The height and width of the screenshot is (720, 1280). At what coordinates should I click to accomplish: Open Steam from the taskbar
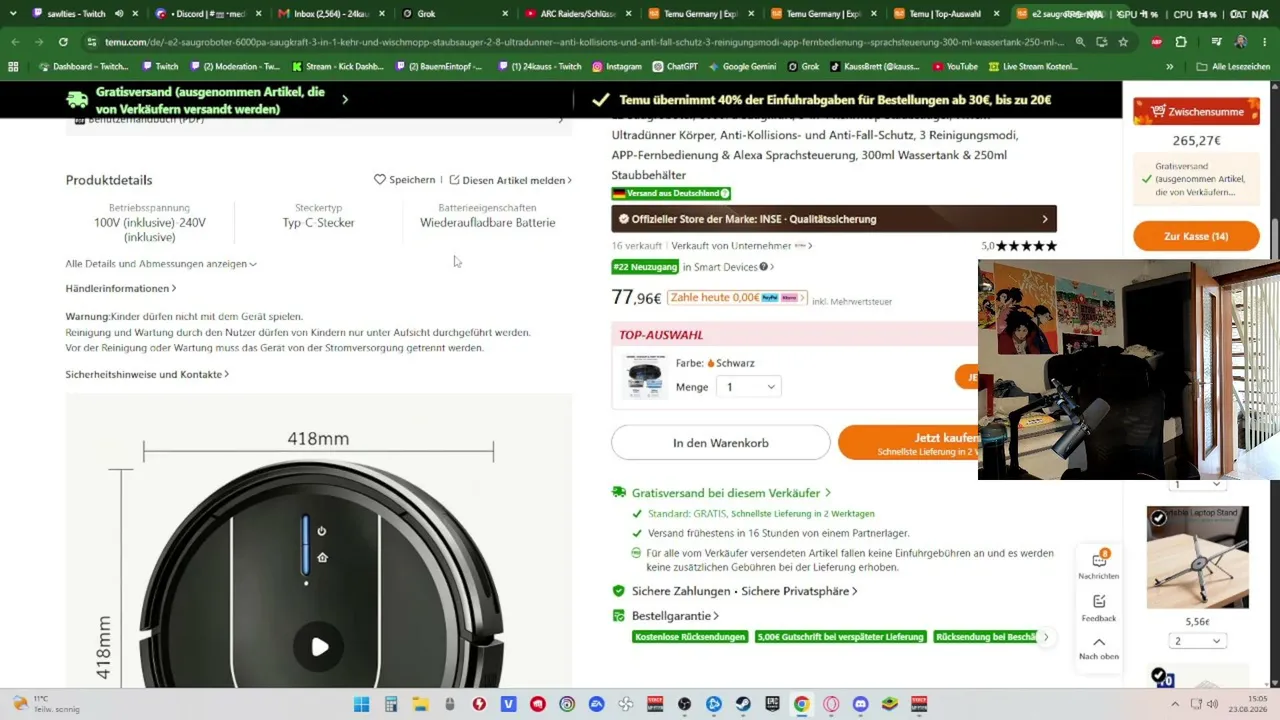click(x=743, y=704)
